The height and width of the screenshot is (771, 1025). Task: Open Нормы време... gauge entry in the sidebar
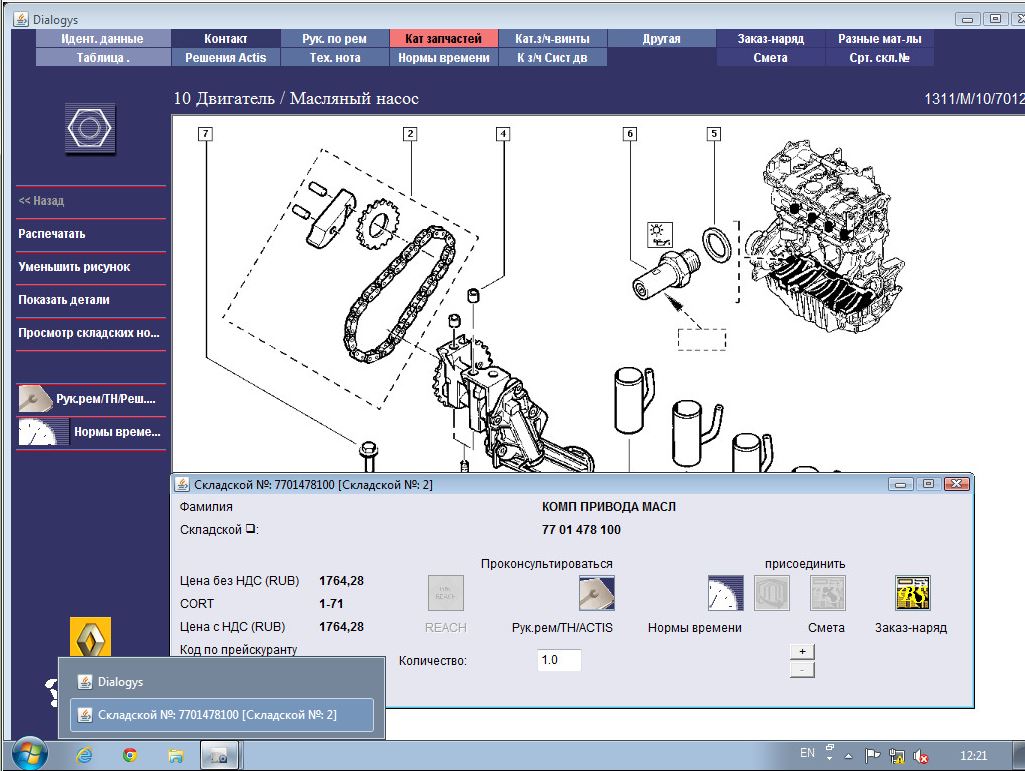pos(91,432)
